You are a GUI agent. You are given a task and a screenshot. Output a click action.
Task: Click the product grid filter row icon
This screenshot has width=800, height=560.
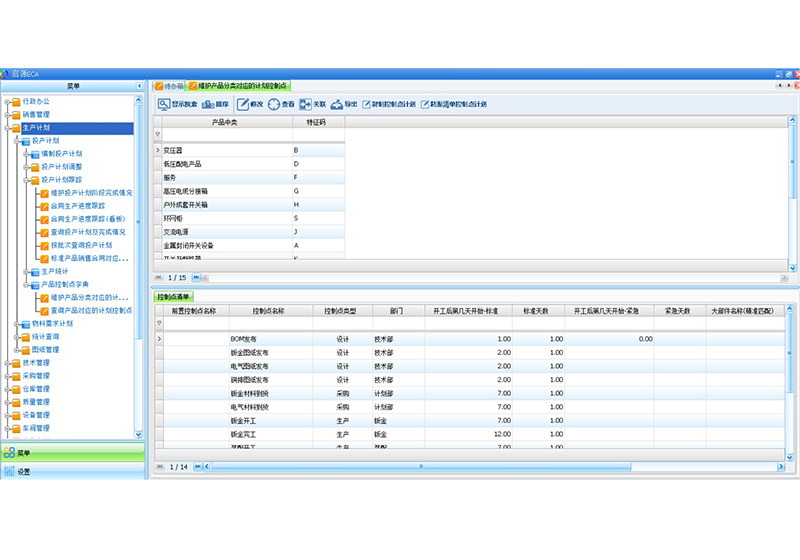pyautogui.click(x=158, y=135)
